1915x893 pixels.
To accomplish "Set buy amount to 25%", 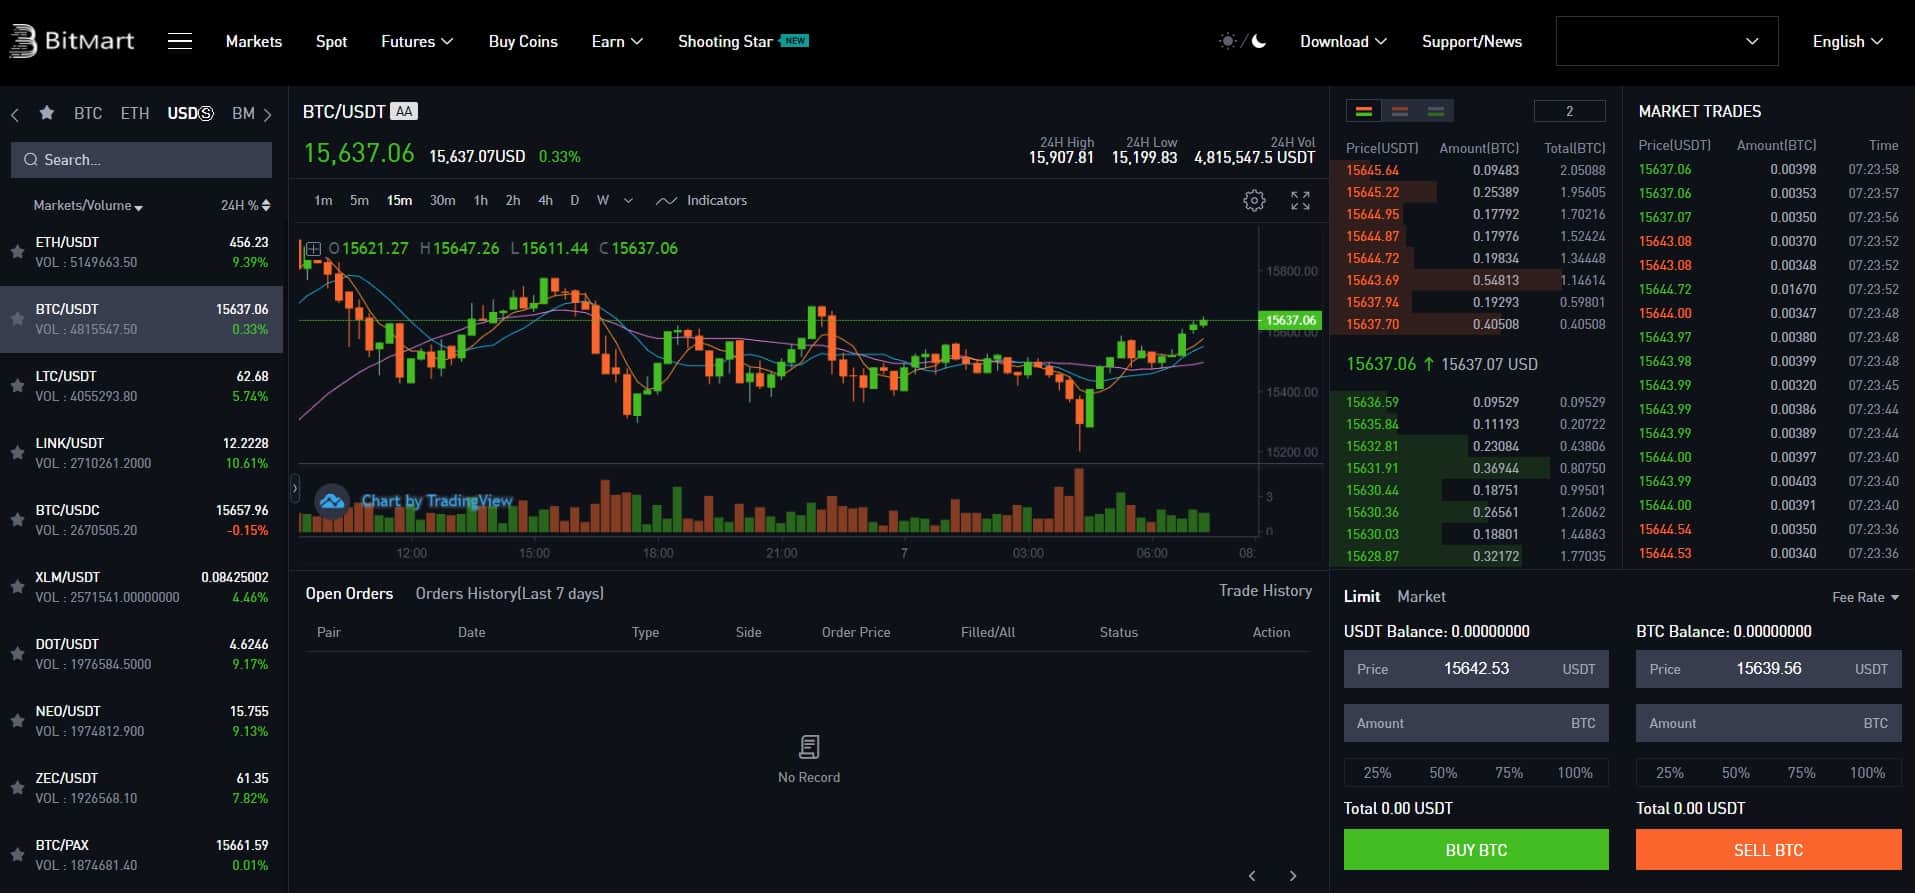I will (x=1377, y=772).
